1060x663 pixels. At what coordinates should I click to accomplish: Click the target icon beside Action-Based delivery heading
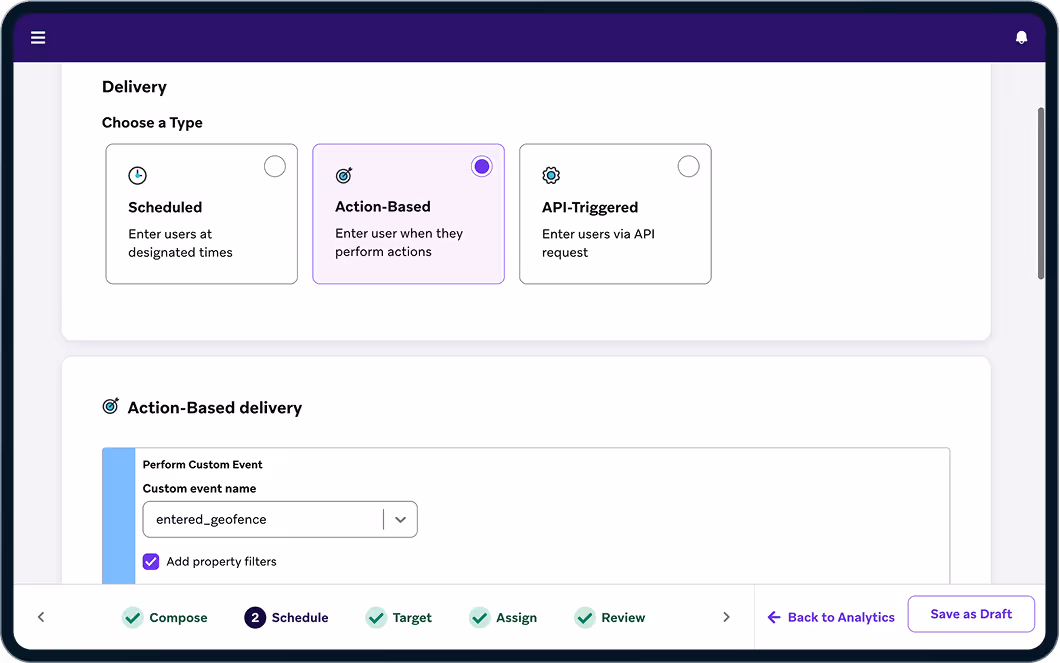(x=111, y=406)
